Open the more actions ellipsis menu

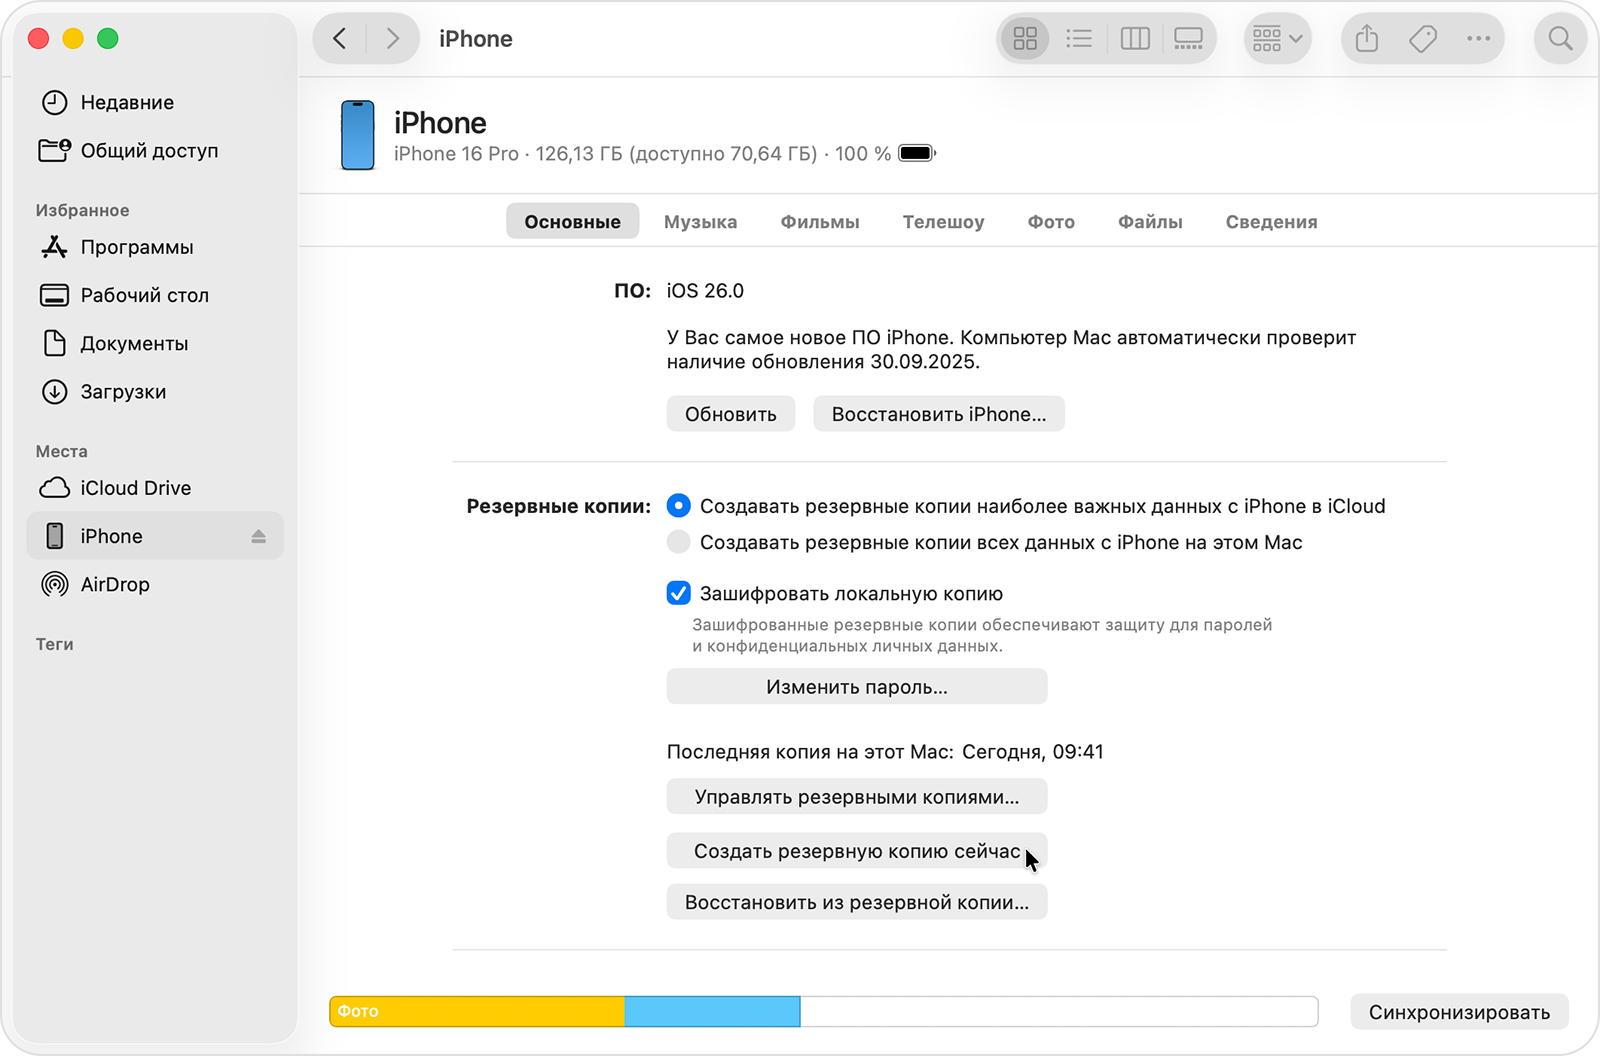[x=1478, y=39]
